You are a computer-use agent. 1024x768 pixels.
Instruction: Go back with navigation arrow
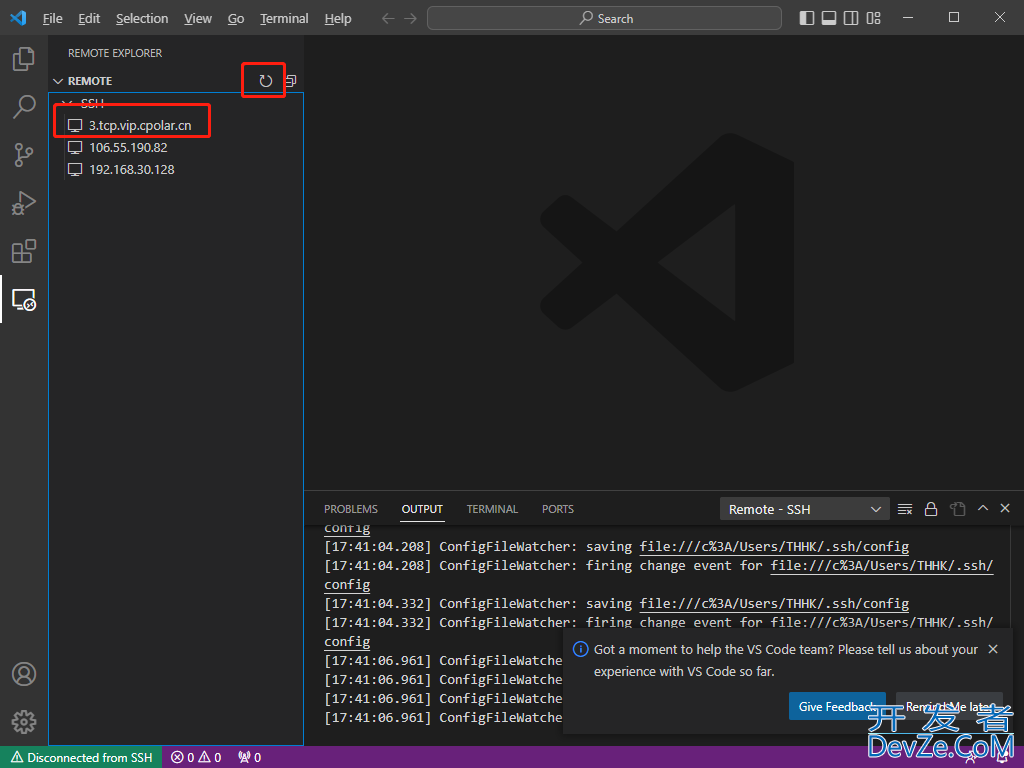(388, 18)
